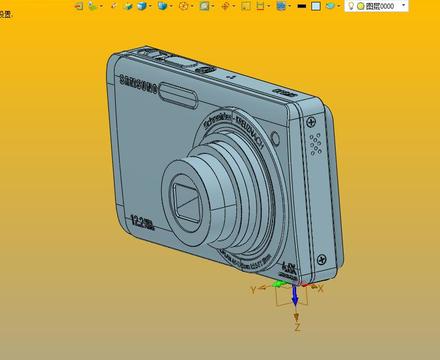Open the layer 0000 dropdown list

[x=404, y=5]
